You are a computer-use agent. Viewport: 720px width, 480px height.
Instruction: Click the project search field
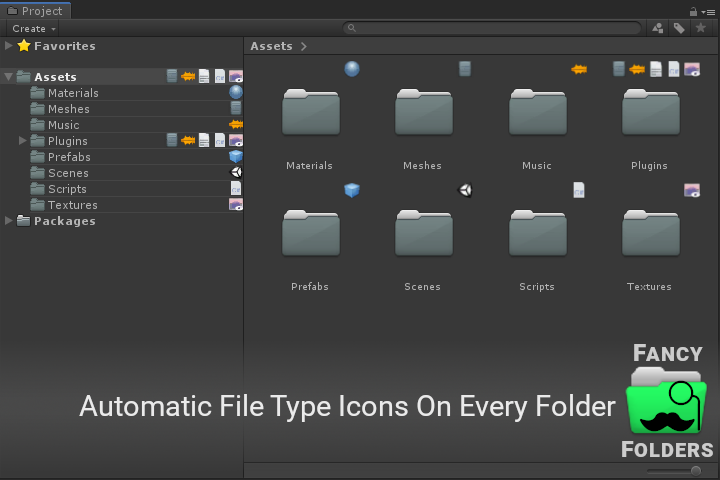[492, 28]
